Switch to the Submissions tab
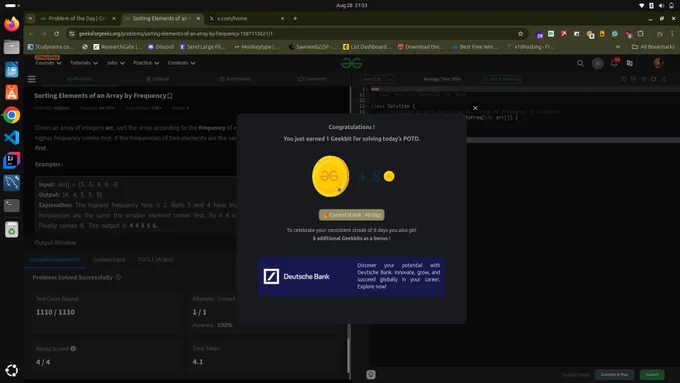The width and height of the screenshot is (680, 383). pyautogui.click(x=235, y=79)
